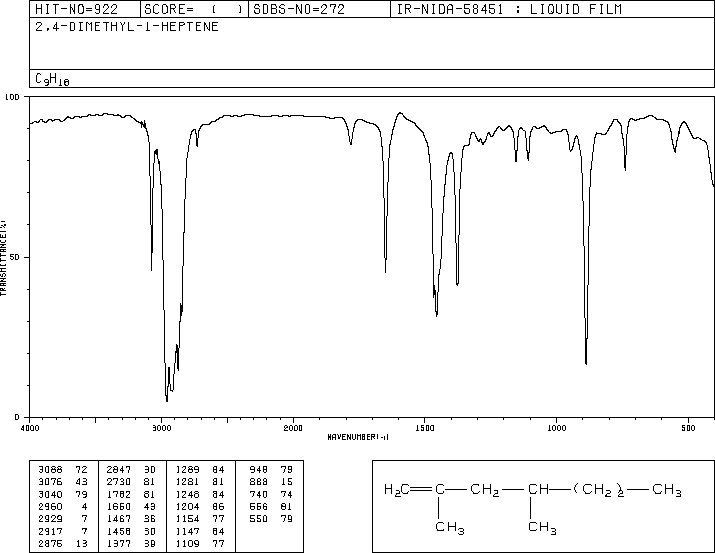Click transmittance value 72 beside 3088
Viewport: 715px width, 553px height.
[81, 470]
